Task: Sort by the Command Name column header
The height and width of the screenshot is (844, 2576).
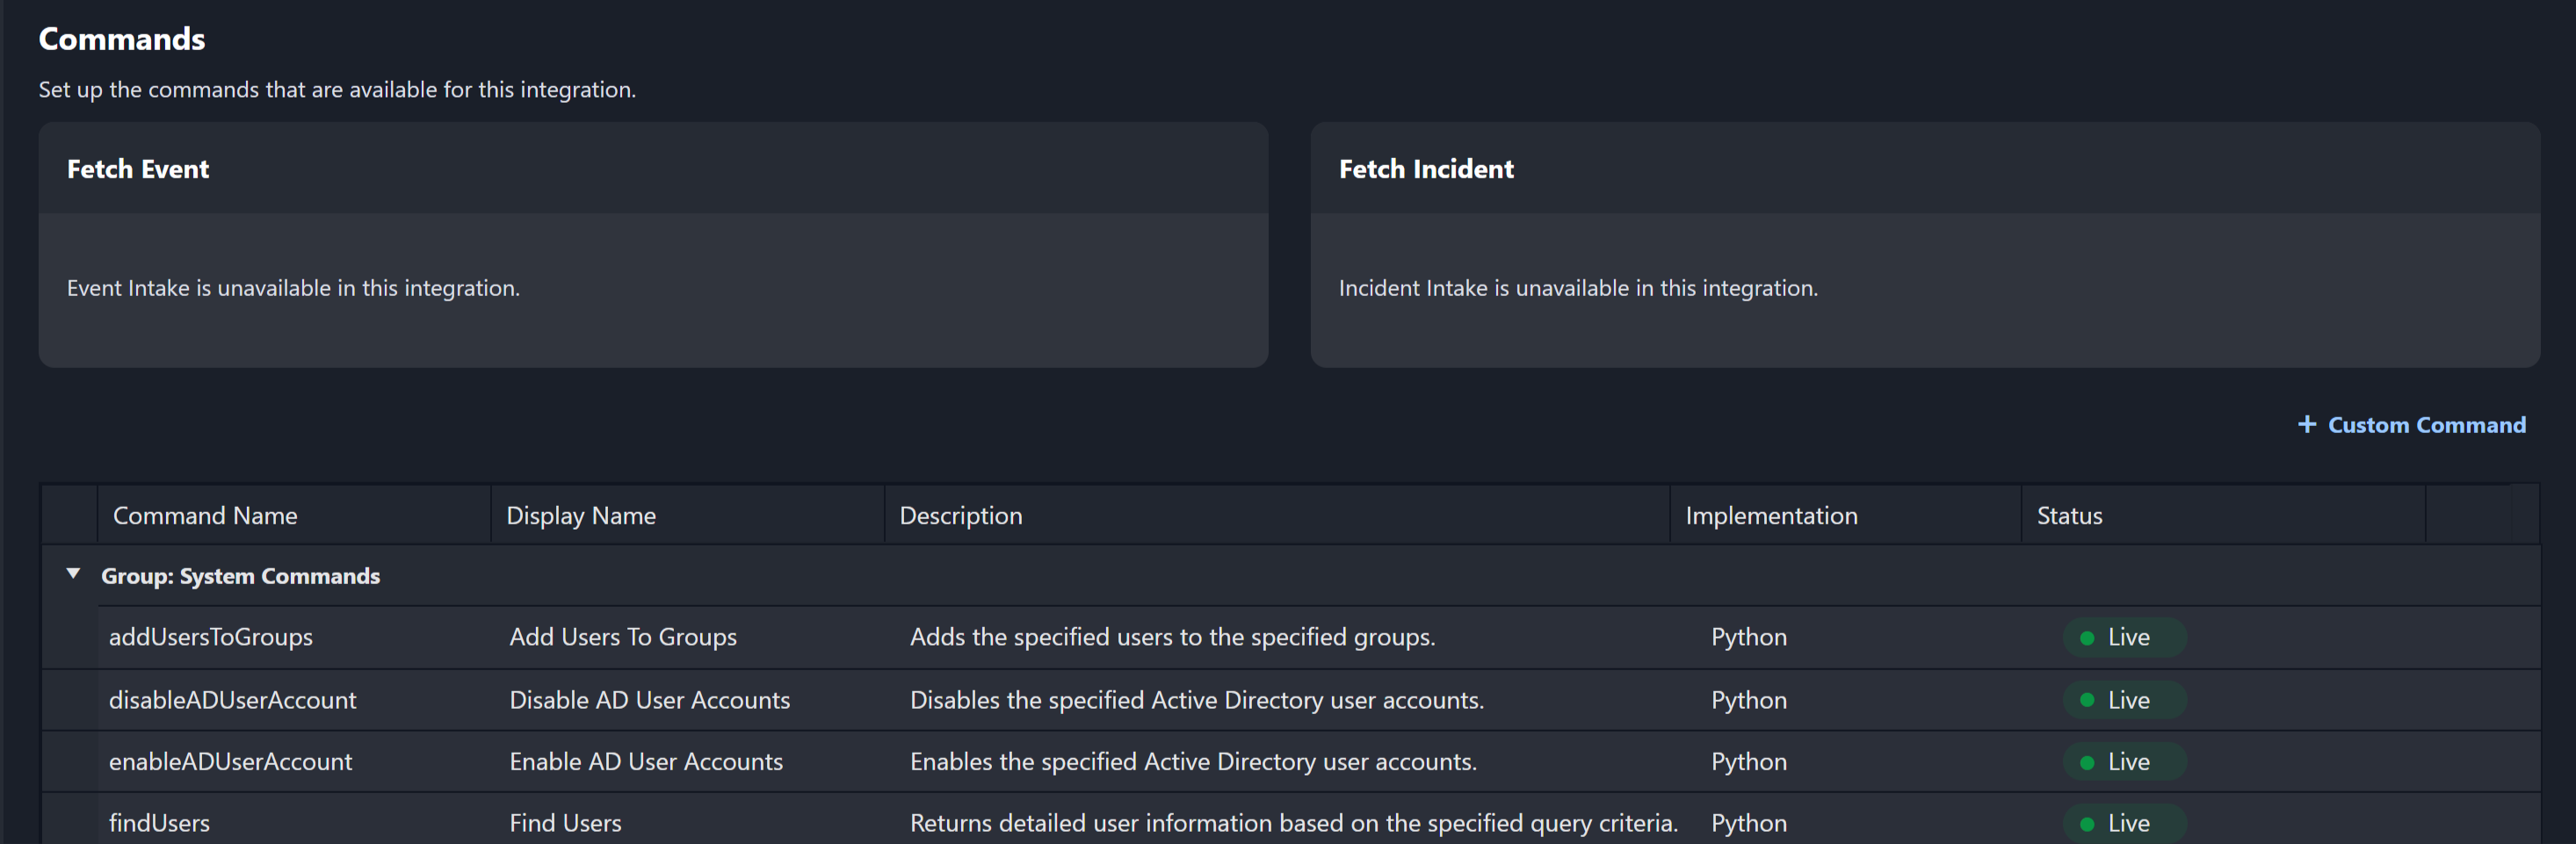Action: [x=205, y=516]
